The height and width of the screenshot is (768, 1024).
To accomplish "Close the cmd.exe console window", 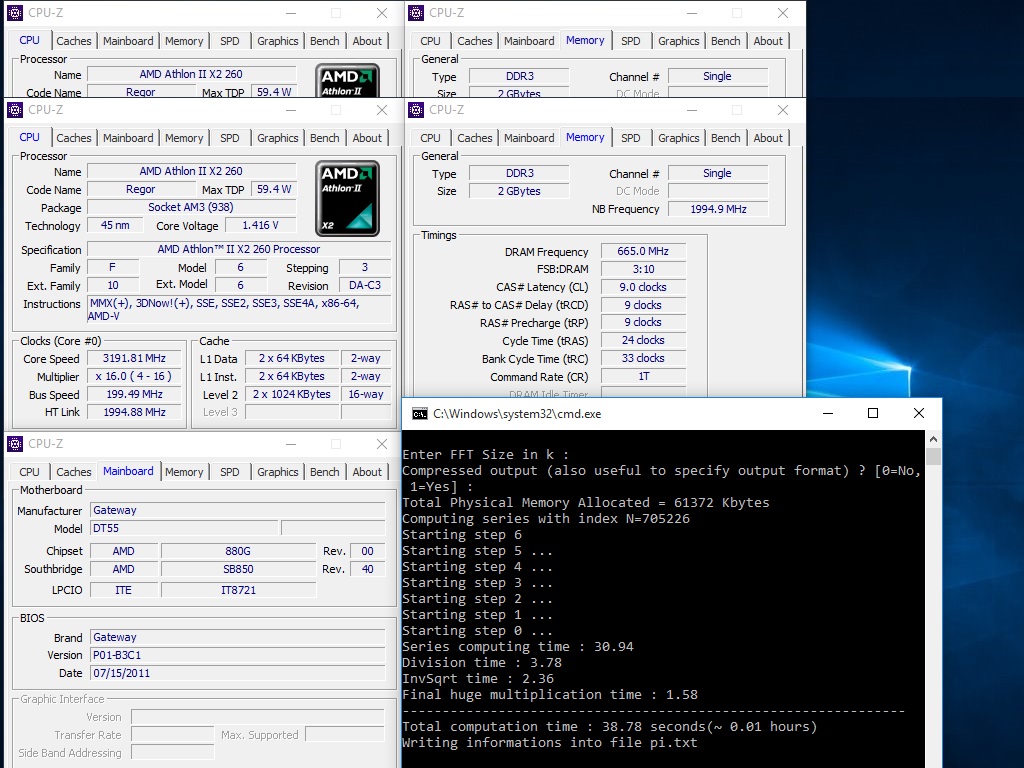I will pos(918,413).
